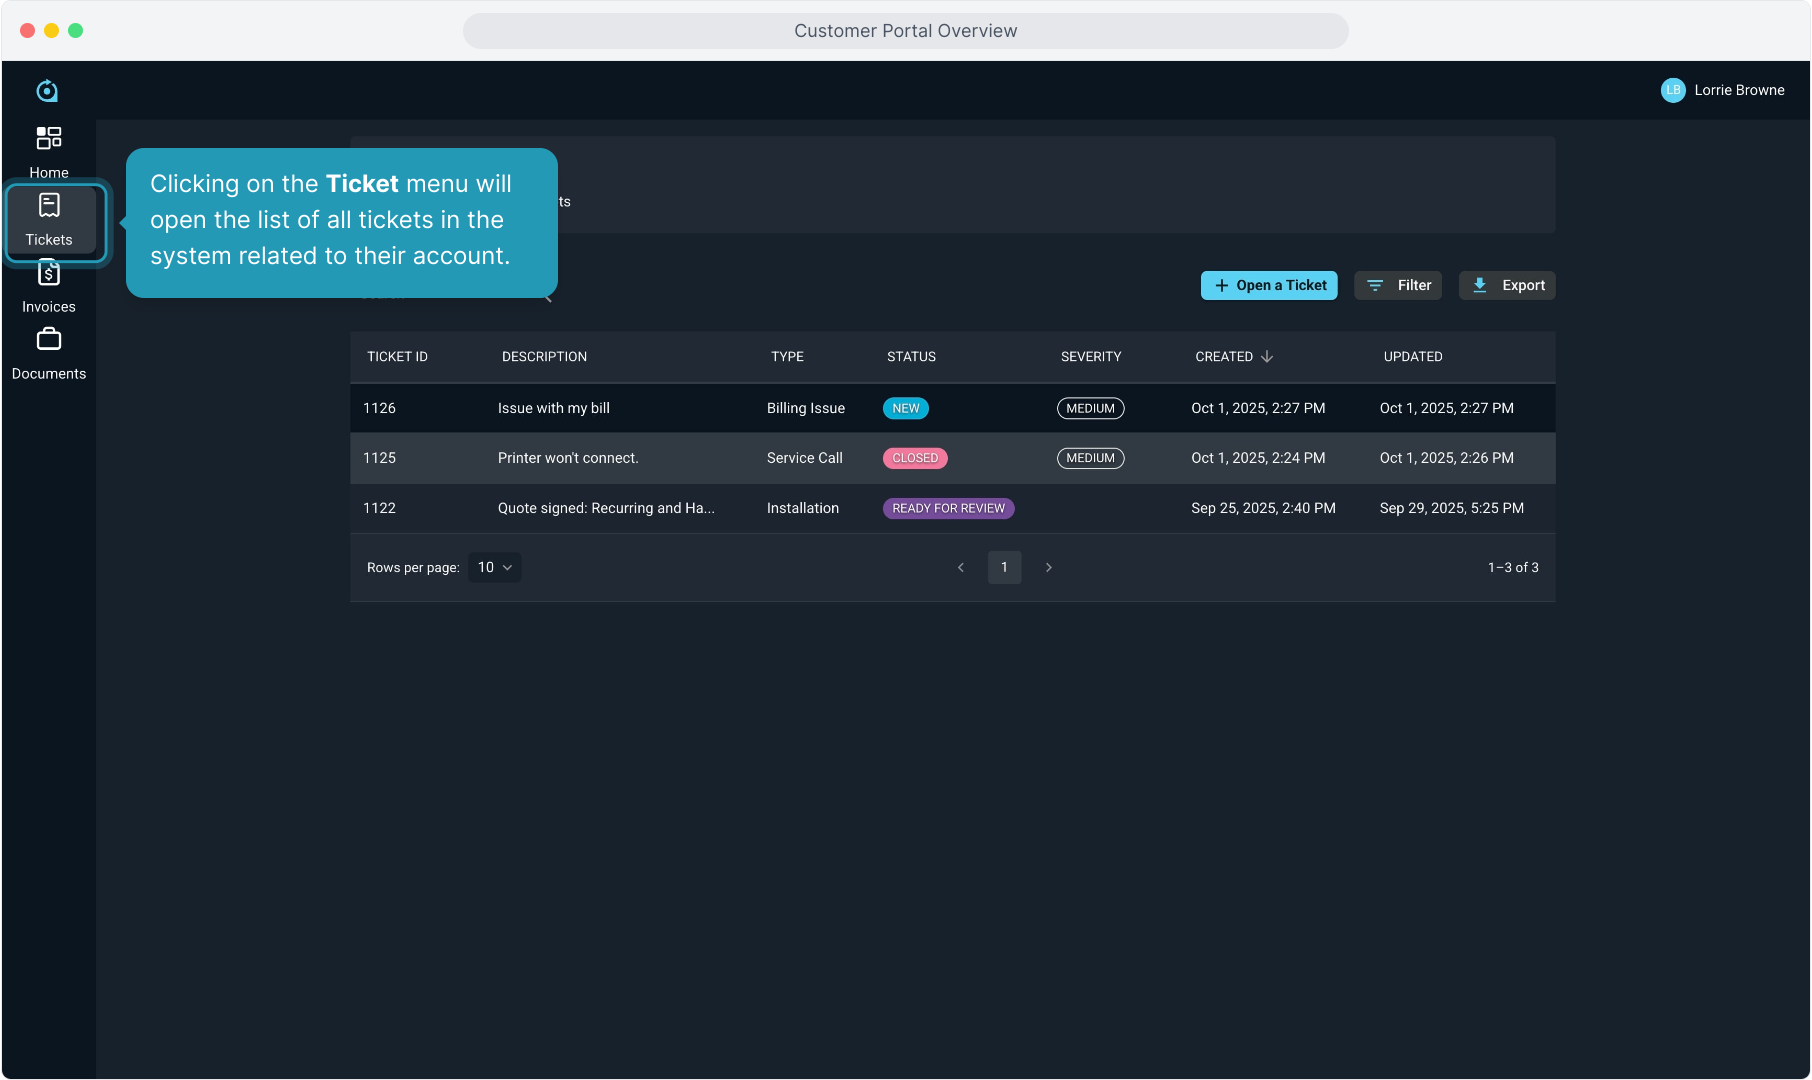
Task: Click the LB user avatar
Action: click(x=1672, y=90)
